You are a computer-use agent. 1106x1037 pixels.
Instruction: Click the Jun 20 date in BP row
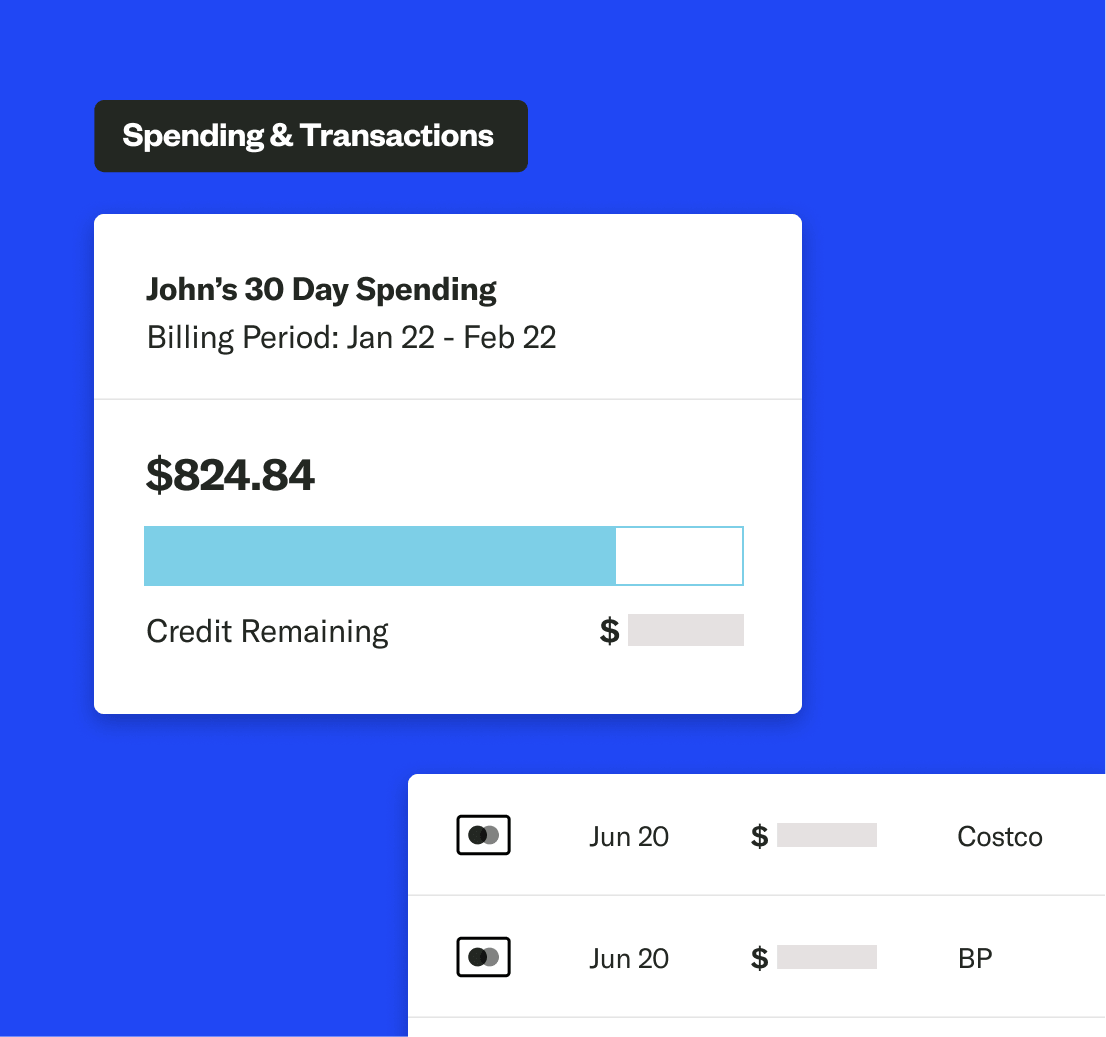point(629,958)
